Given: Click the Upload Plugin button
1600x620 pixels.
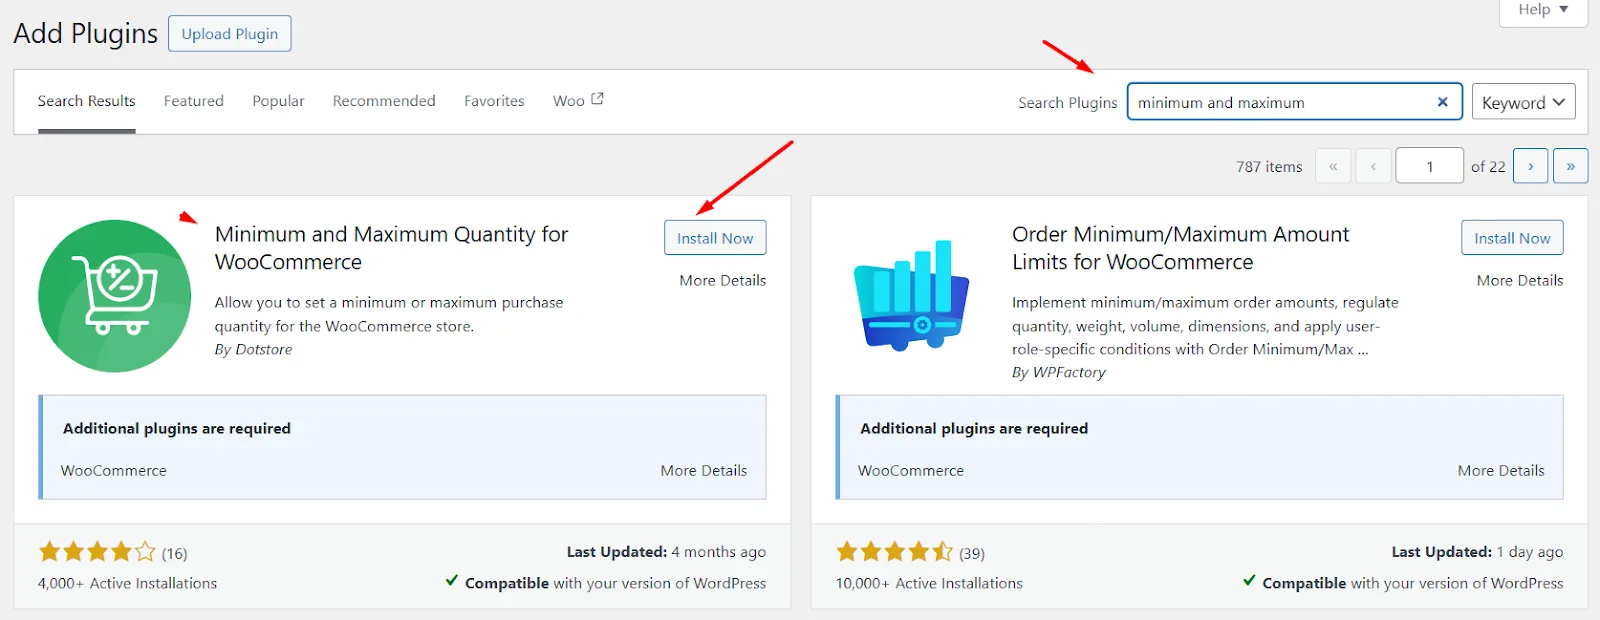Looking at the screenshot, I should (x=230, y=33).
